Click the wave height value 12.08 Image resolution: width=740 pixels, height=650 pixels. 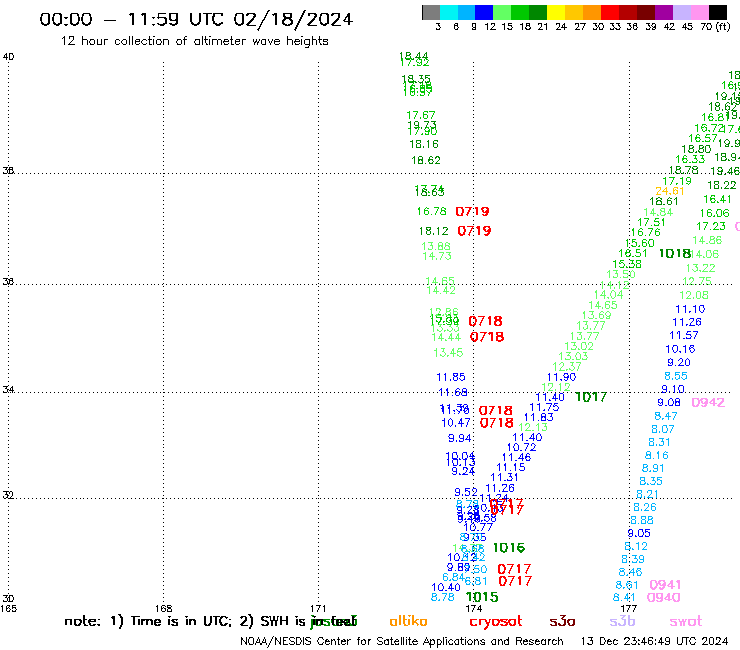(x=694, y=295)
